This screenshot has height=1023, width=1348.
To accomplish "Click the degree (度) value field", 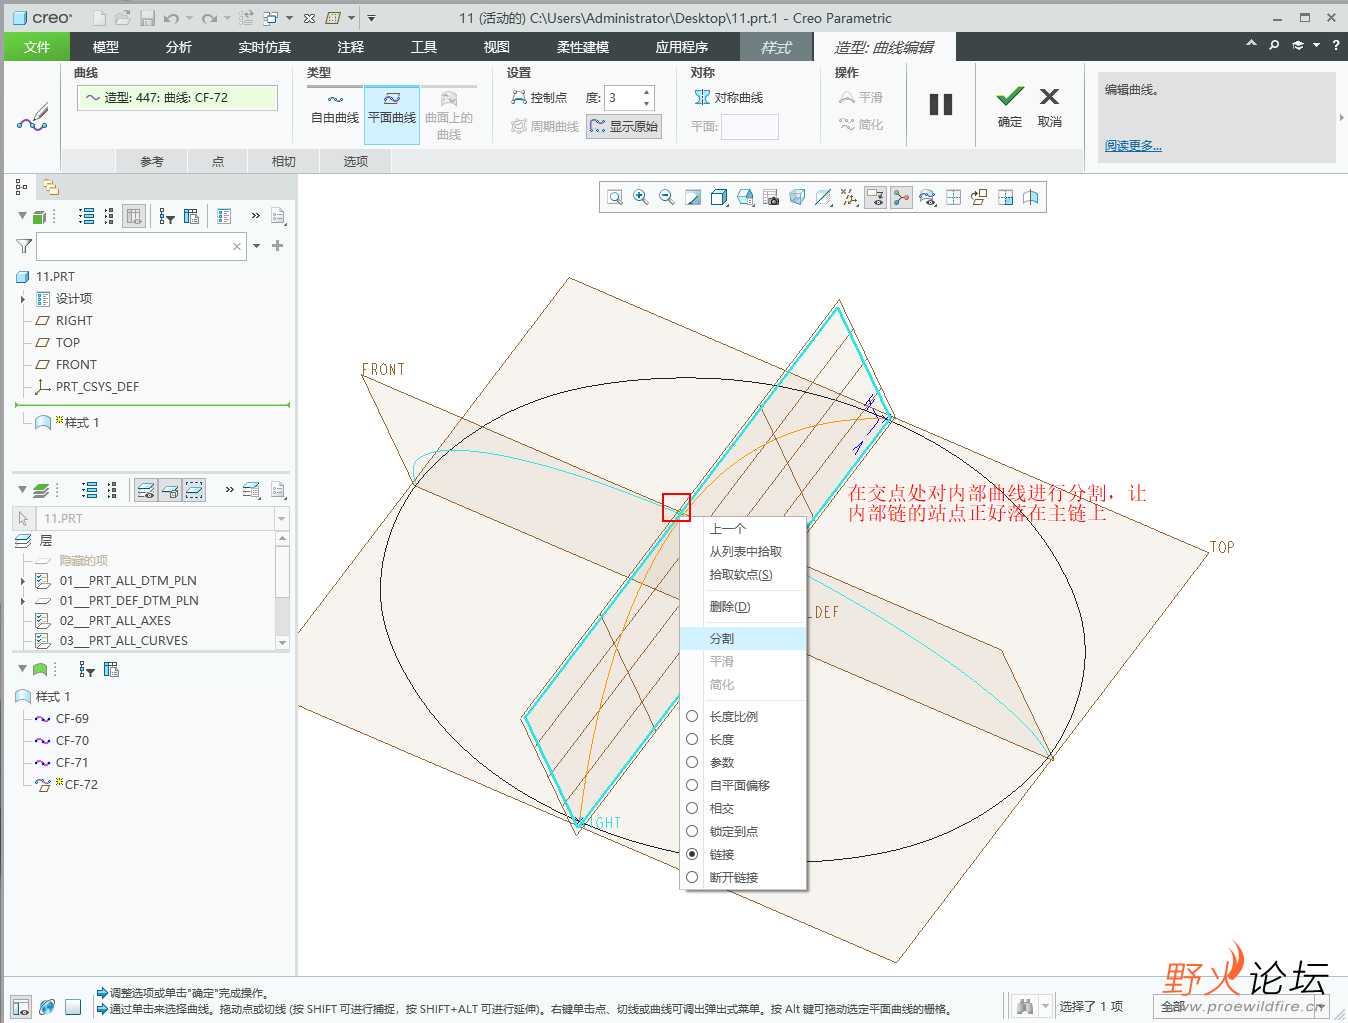I will click(623, 98).
